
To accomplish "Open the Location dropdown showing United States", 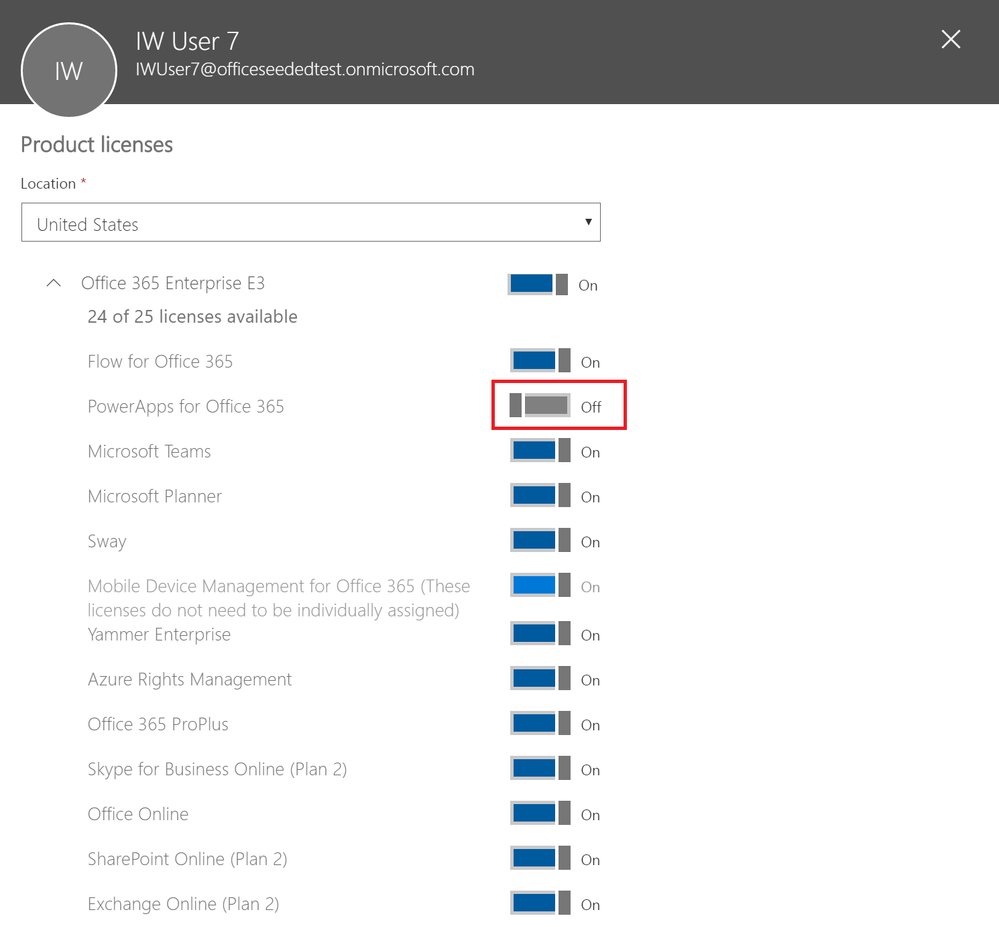I will tap(311, 222).
